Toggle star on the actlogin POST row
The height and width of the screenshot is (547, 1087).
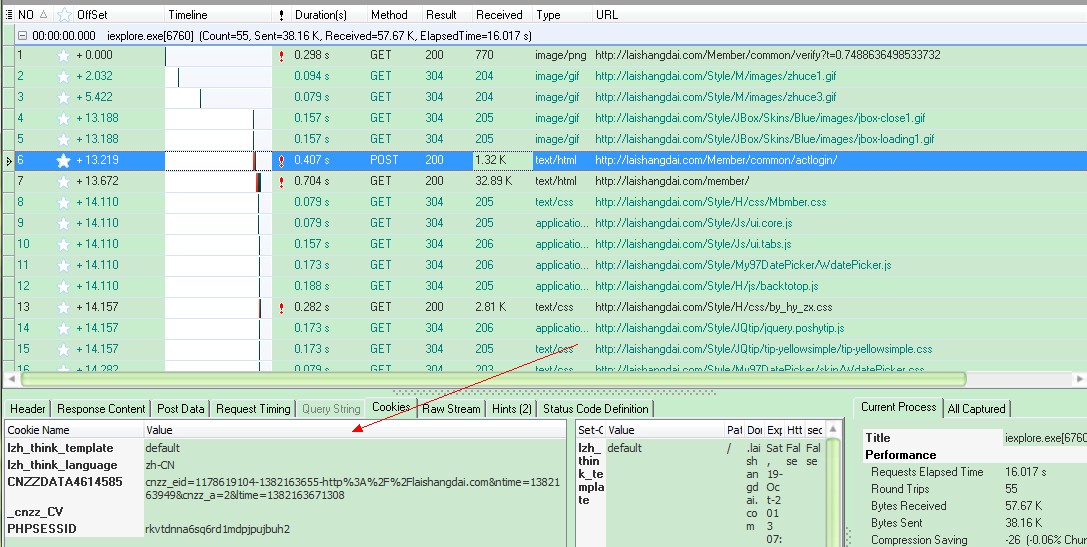click(64, 161)
